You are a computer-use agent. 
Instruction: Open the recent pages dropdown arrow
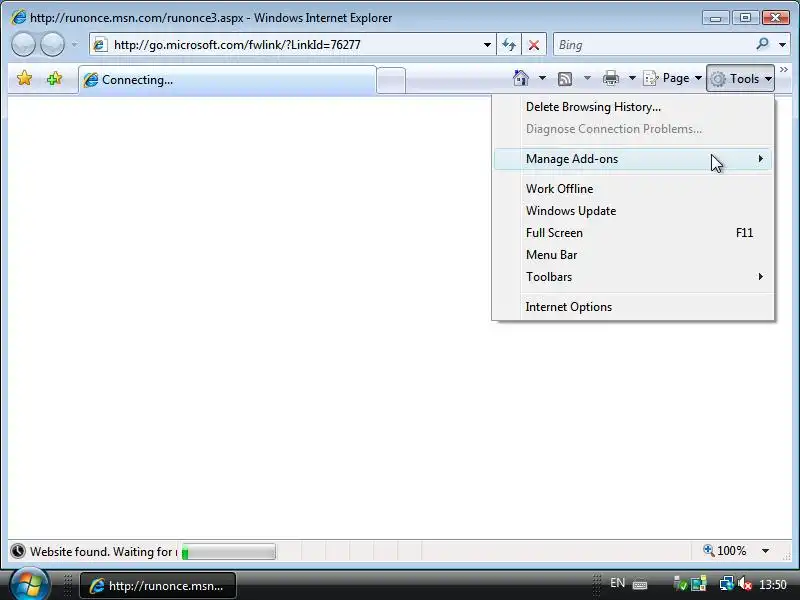click(74, 45)
